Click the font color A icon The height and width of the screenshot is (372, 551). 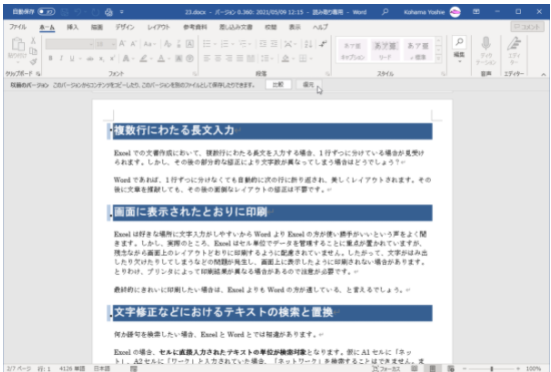pyautogui.click(x=161, y=58)
